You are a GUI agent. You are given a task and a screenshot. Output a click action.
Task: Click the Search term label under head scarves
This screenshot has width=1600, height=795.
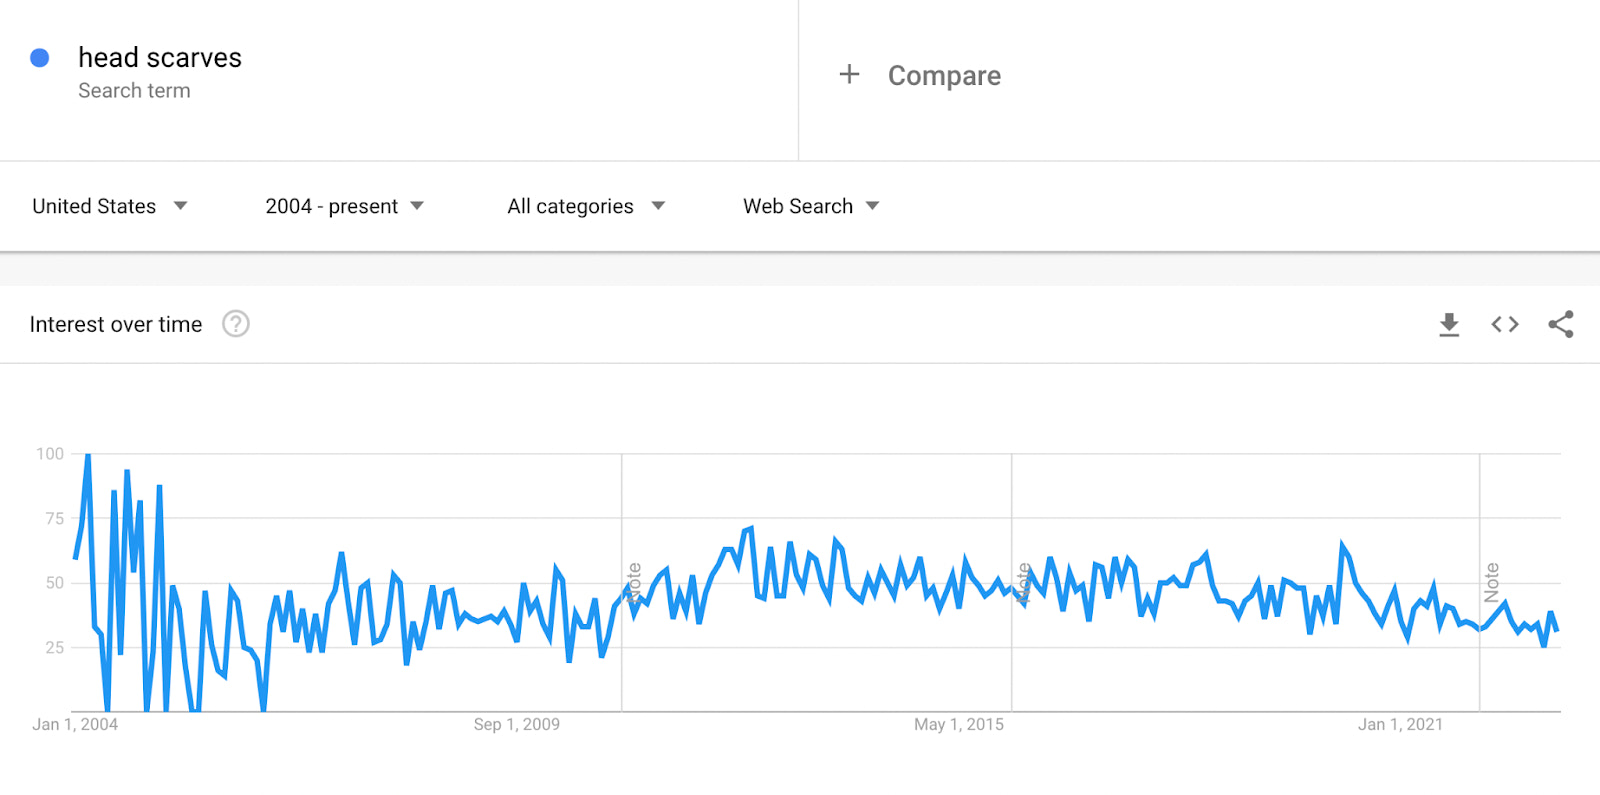134,90
